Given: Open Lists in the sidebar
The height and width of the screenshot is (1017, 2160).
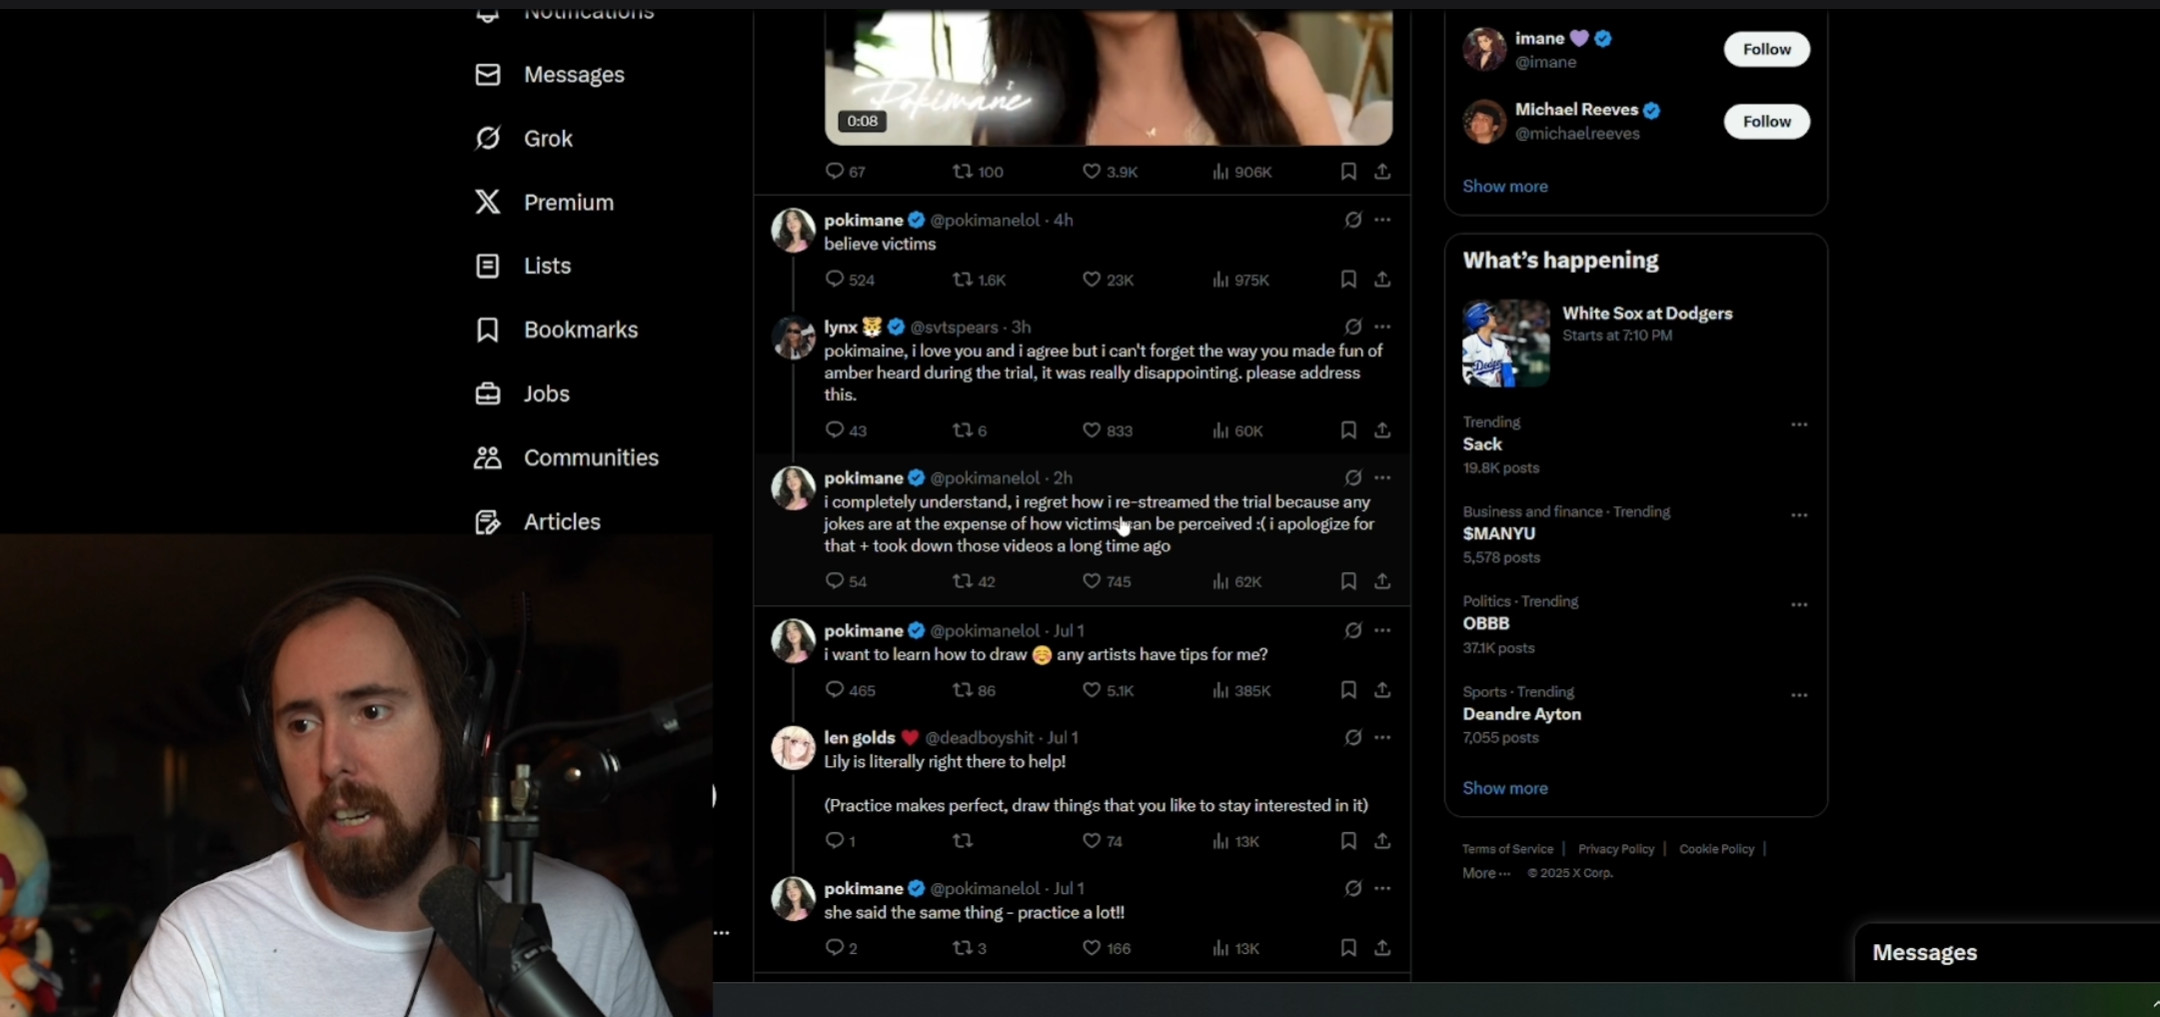Looking at the screenshot, I should (522, 266).
